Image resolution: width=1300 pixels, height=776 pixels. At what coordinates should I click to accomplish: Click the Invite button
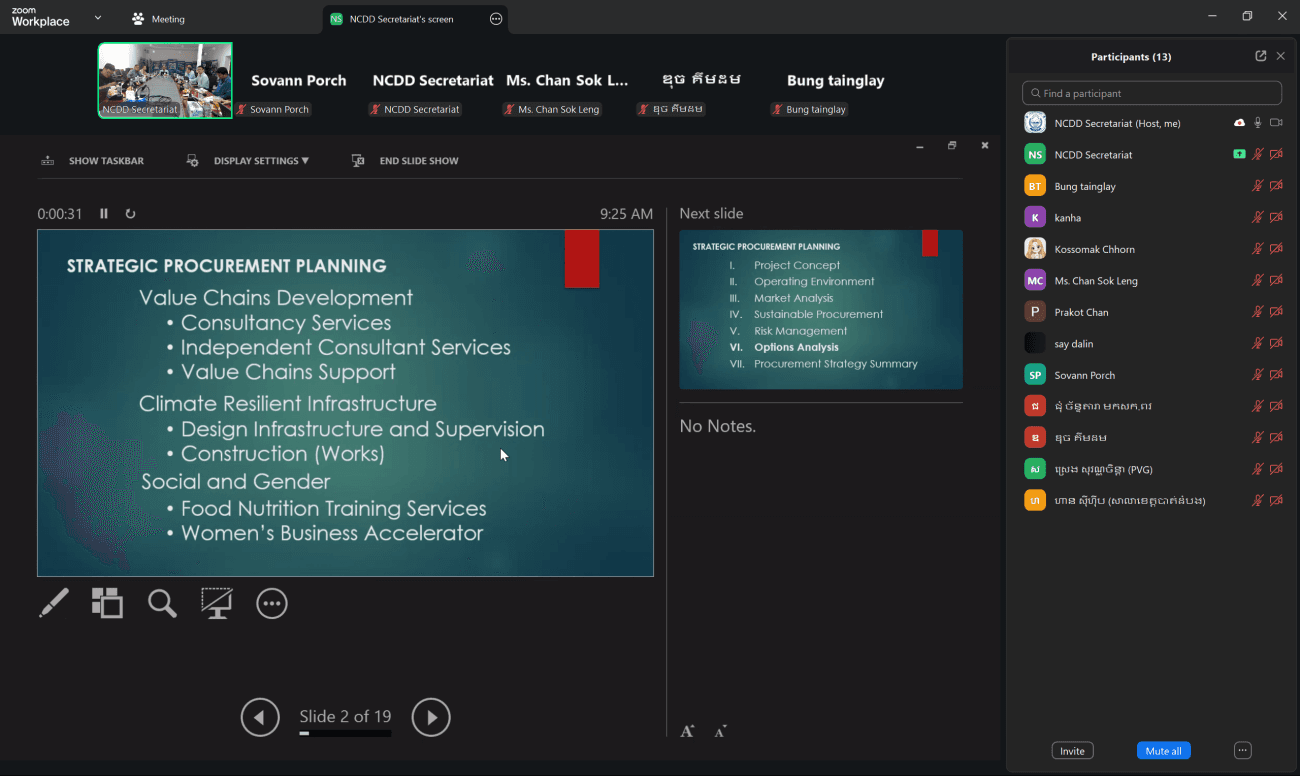click(x=1072, y=751)
